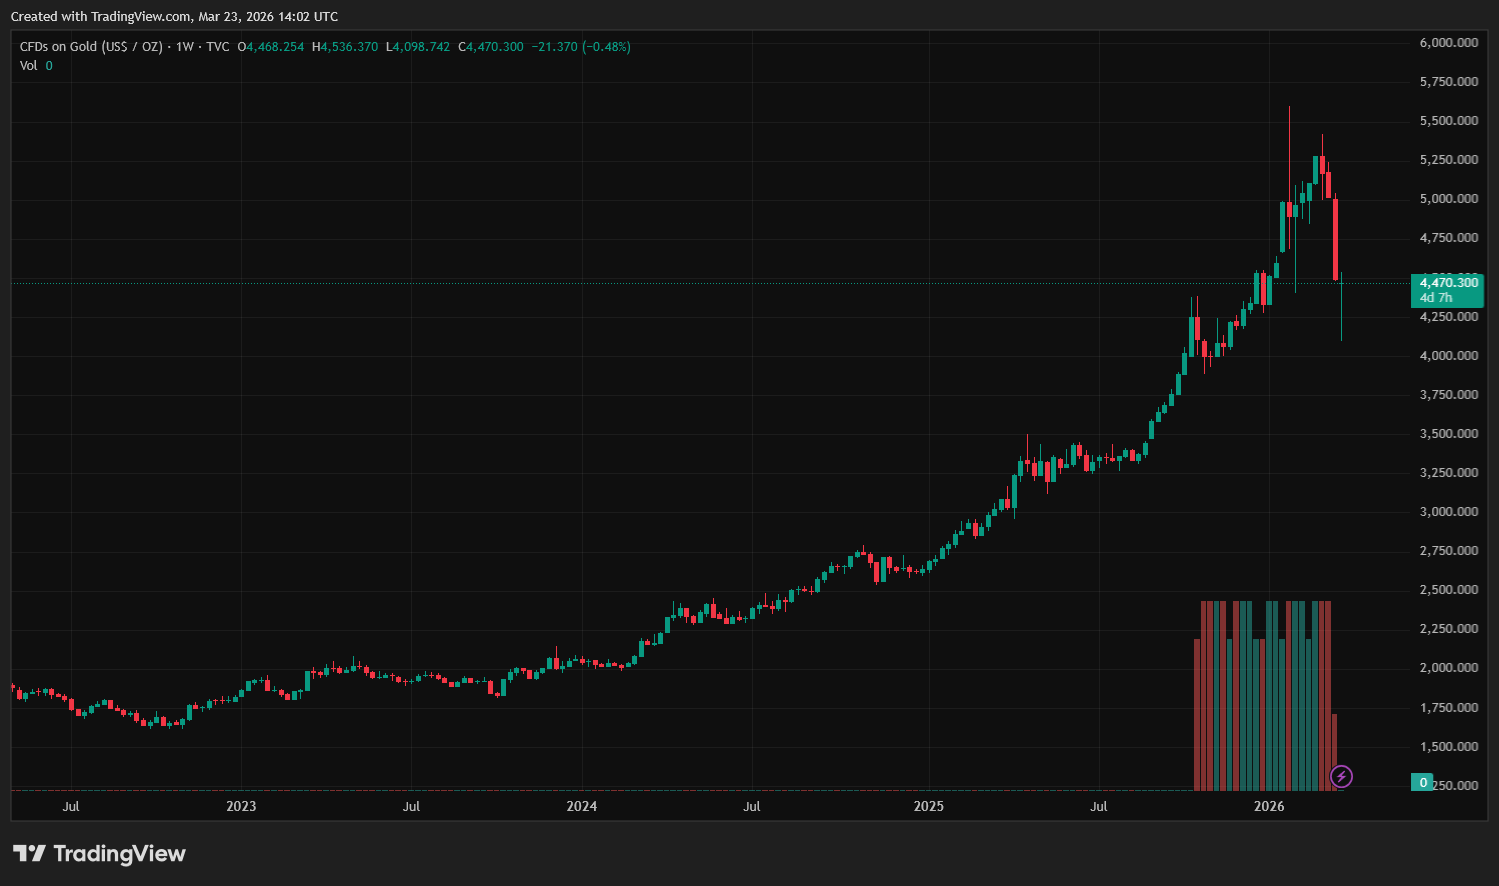Click the high price value 4,536.370
The image size is (1499, 886).
(x=349, y=47)
